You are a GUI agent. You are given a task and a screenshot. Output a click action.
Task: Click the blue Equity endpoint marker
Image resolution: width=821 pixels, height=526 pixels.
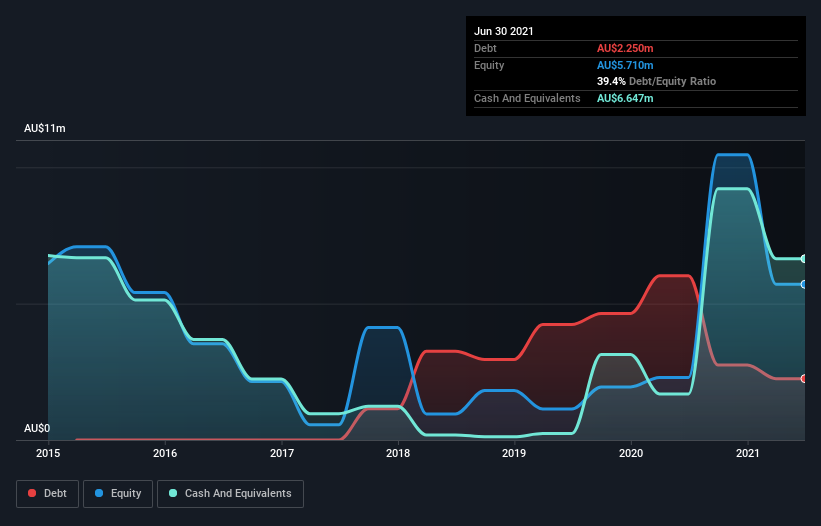pos(804,284)
